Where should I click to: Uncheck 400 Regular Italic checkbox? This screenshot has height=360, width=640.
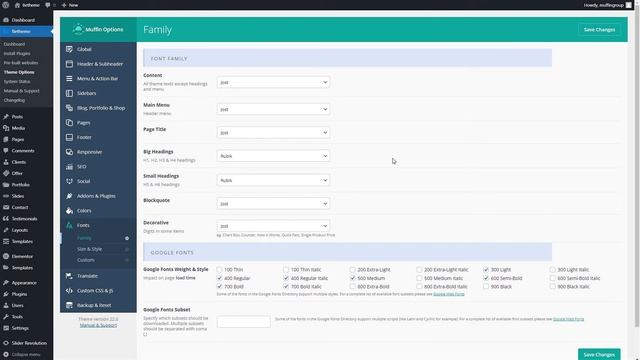click(x=286, y=278)
